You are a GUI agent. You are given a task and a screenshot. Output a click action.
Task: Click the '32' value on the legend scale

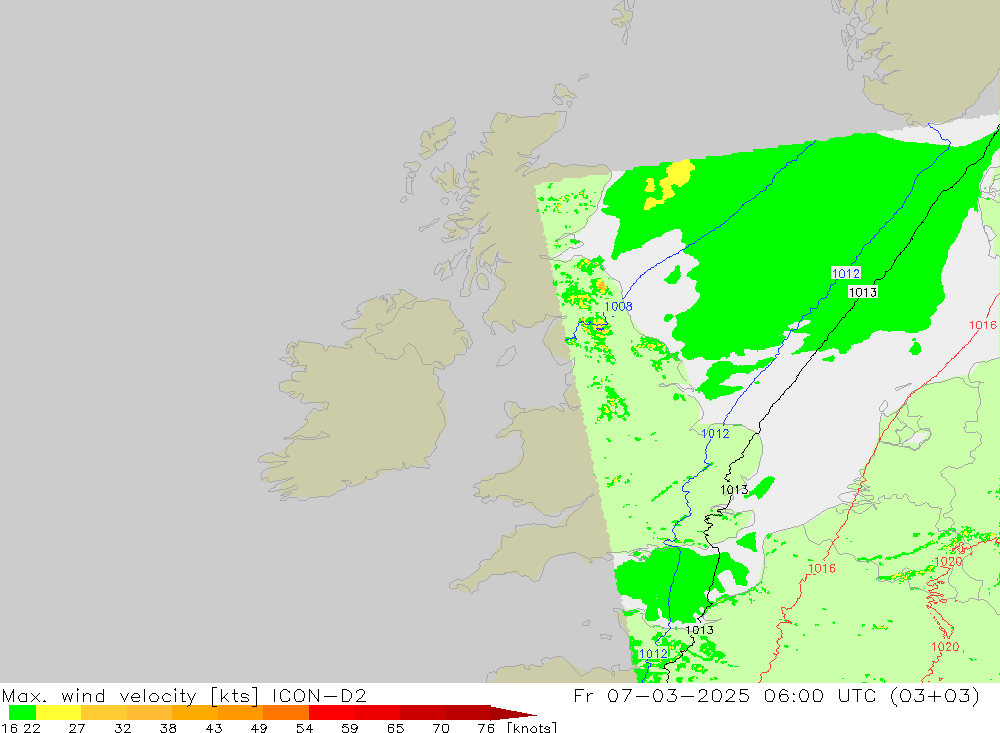click(122, 727)
